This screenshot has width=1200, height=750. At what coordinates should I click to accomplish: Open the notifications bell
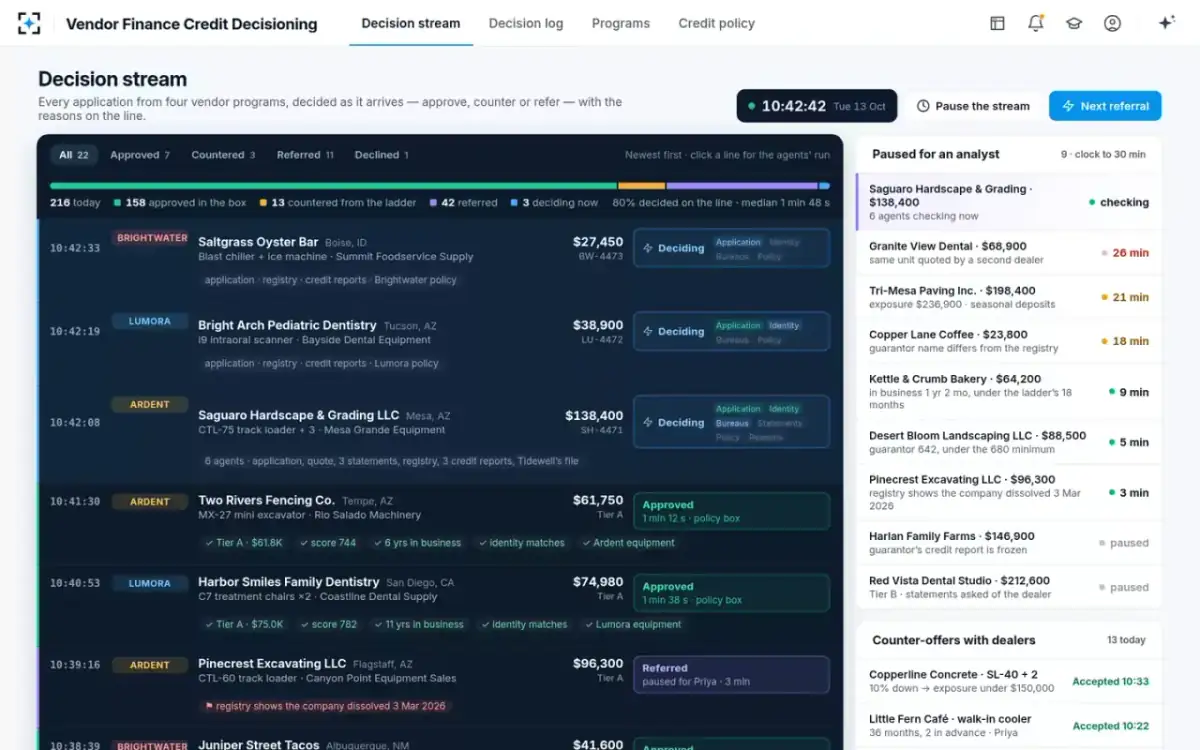(1035, 23)
